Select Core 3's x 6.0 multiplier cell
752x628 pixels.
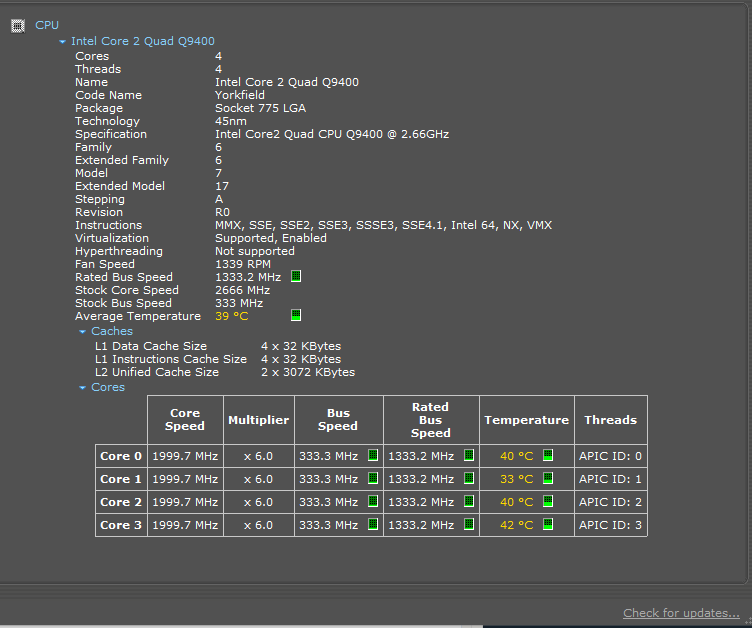coord(258,525)
